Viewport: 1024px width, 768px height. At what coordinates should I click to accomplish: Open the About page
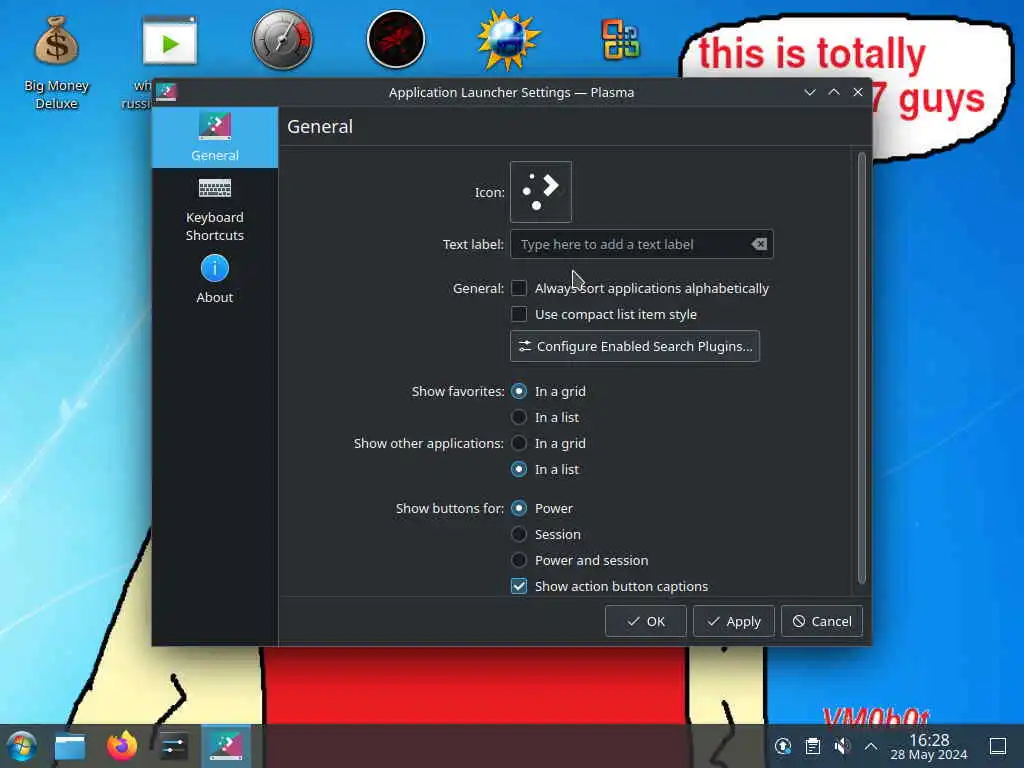coord(215,279)
